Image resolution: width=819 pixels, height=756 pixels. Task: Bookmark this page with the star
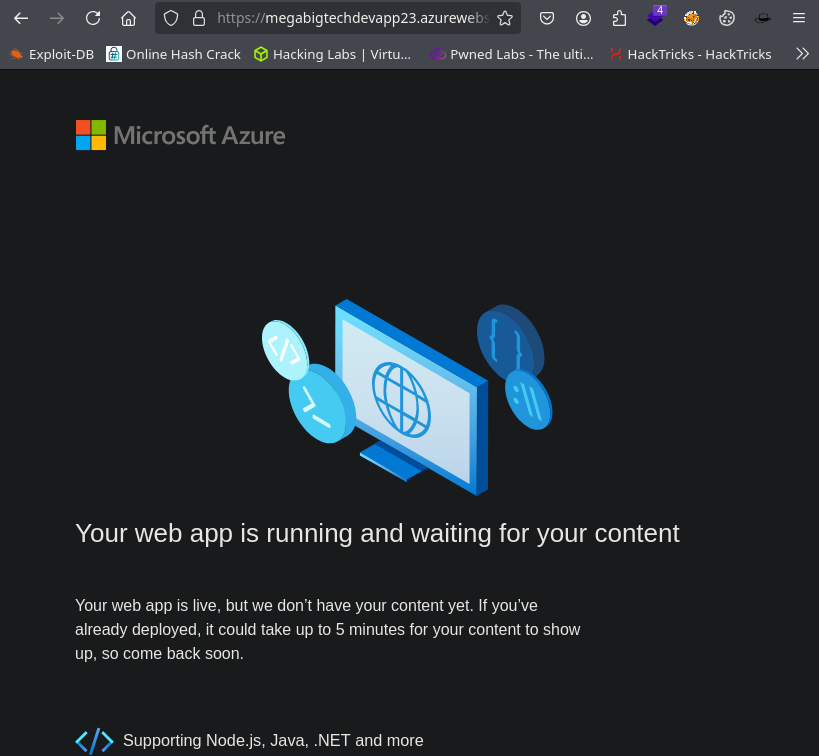[x=505, y=18]
